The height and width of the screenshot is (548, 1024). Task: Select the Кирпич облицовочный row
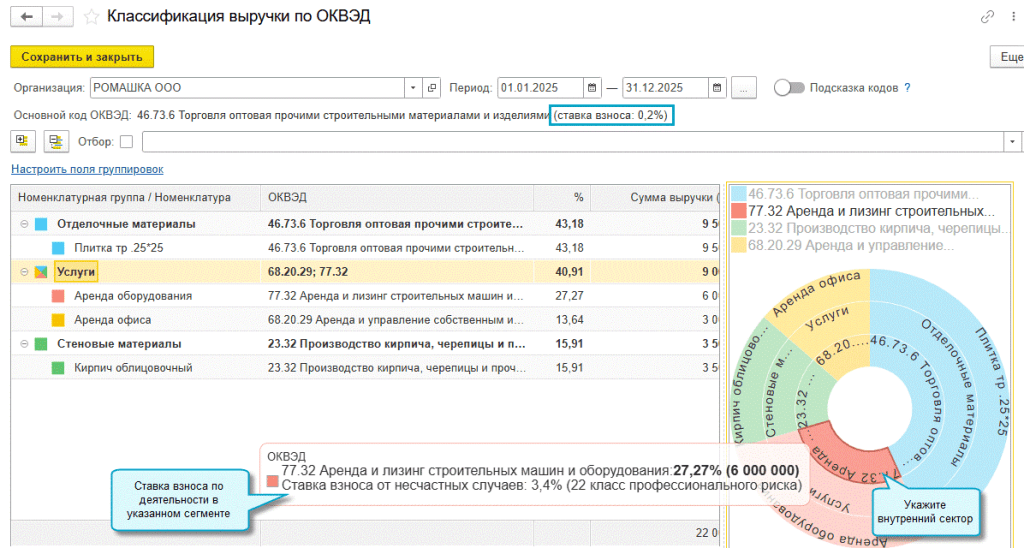(365, 368)
